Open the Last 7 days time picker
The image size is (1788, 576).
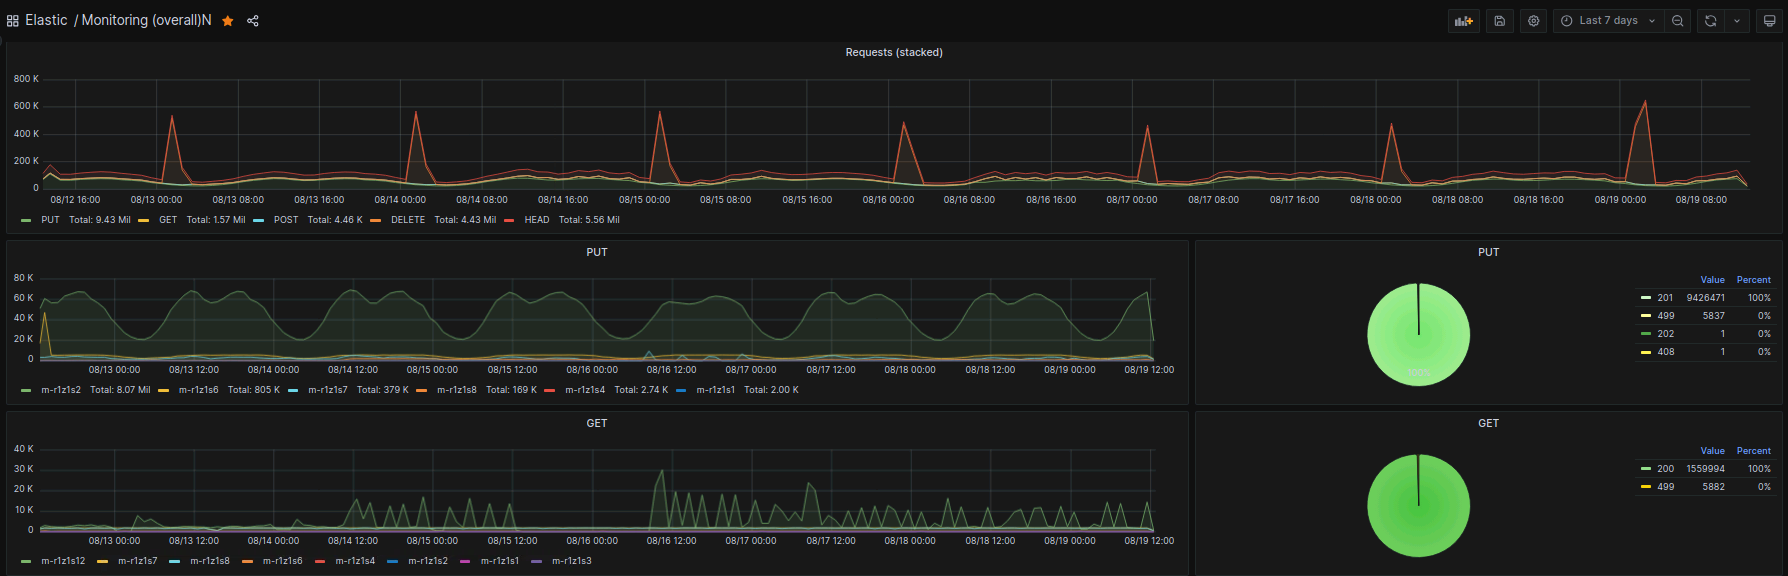pyautogui.click(x=1608, y=21)
